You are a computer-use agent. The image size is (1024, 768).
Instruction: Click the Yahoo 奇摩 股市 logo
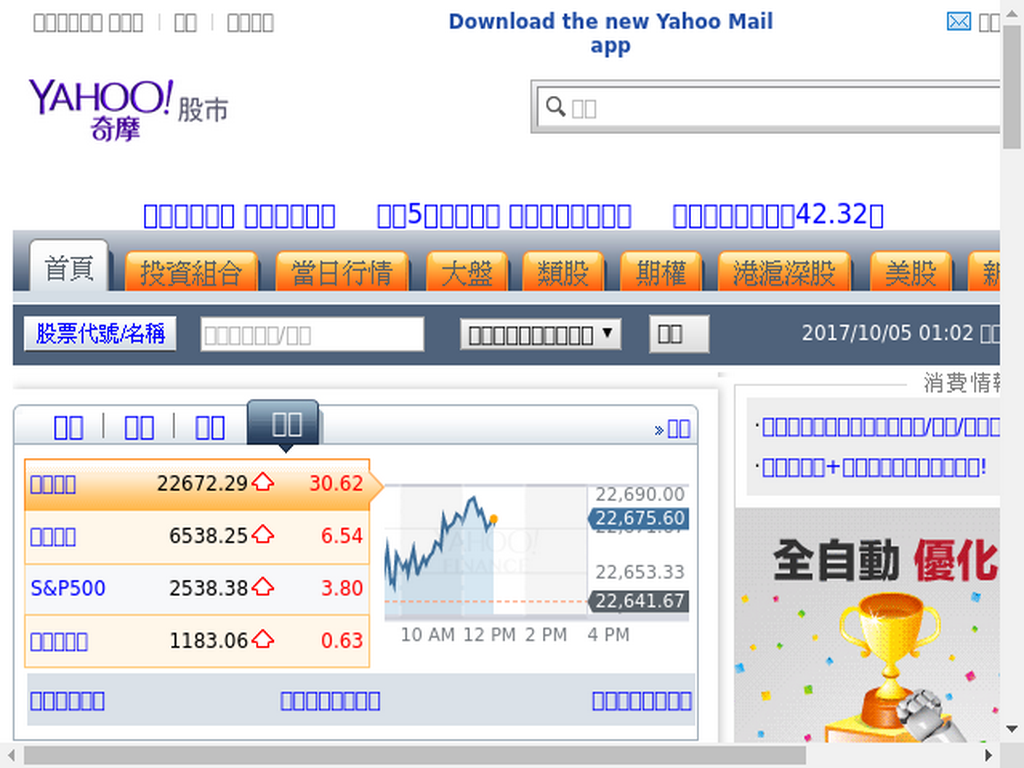pos(128,109)
